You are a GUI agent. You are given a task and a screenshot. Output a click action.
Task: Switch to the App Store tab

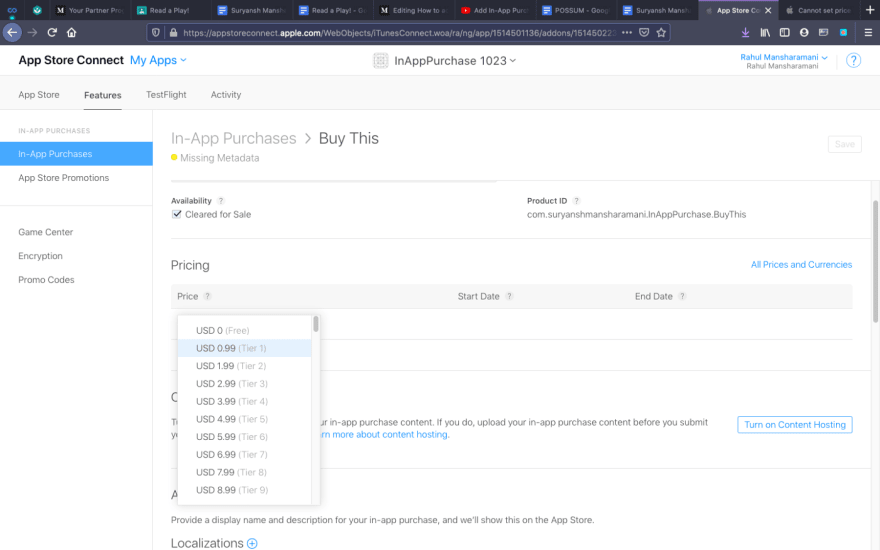tap(39, 95)
